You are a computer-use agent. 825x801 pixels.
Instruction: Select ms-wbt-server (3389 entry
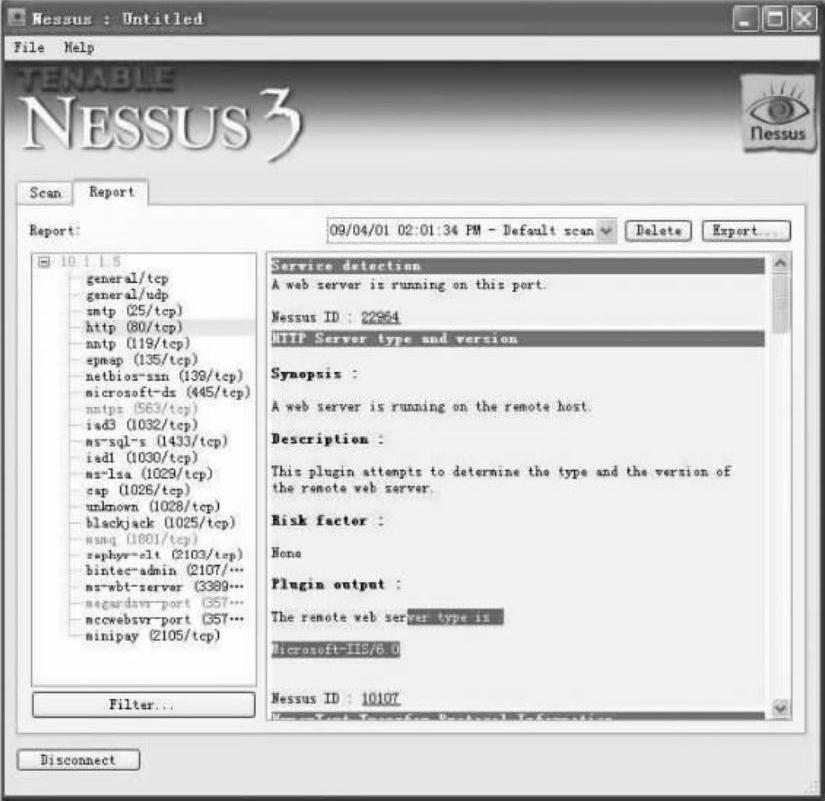[x=165, y=586]
